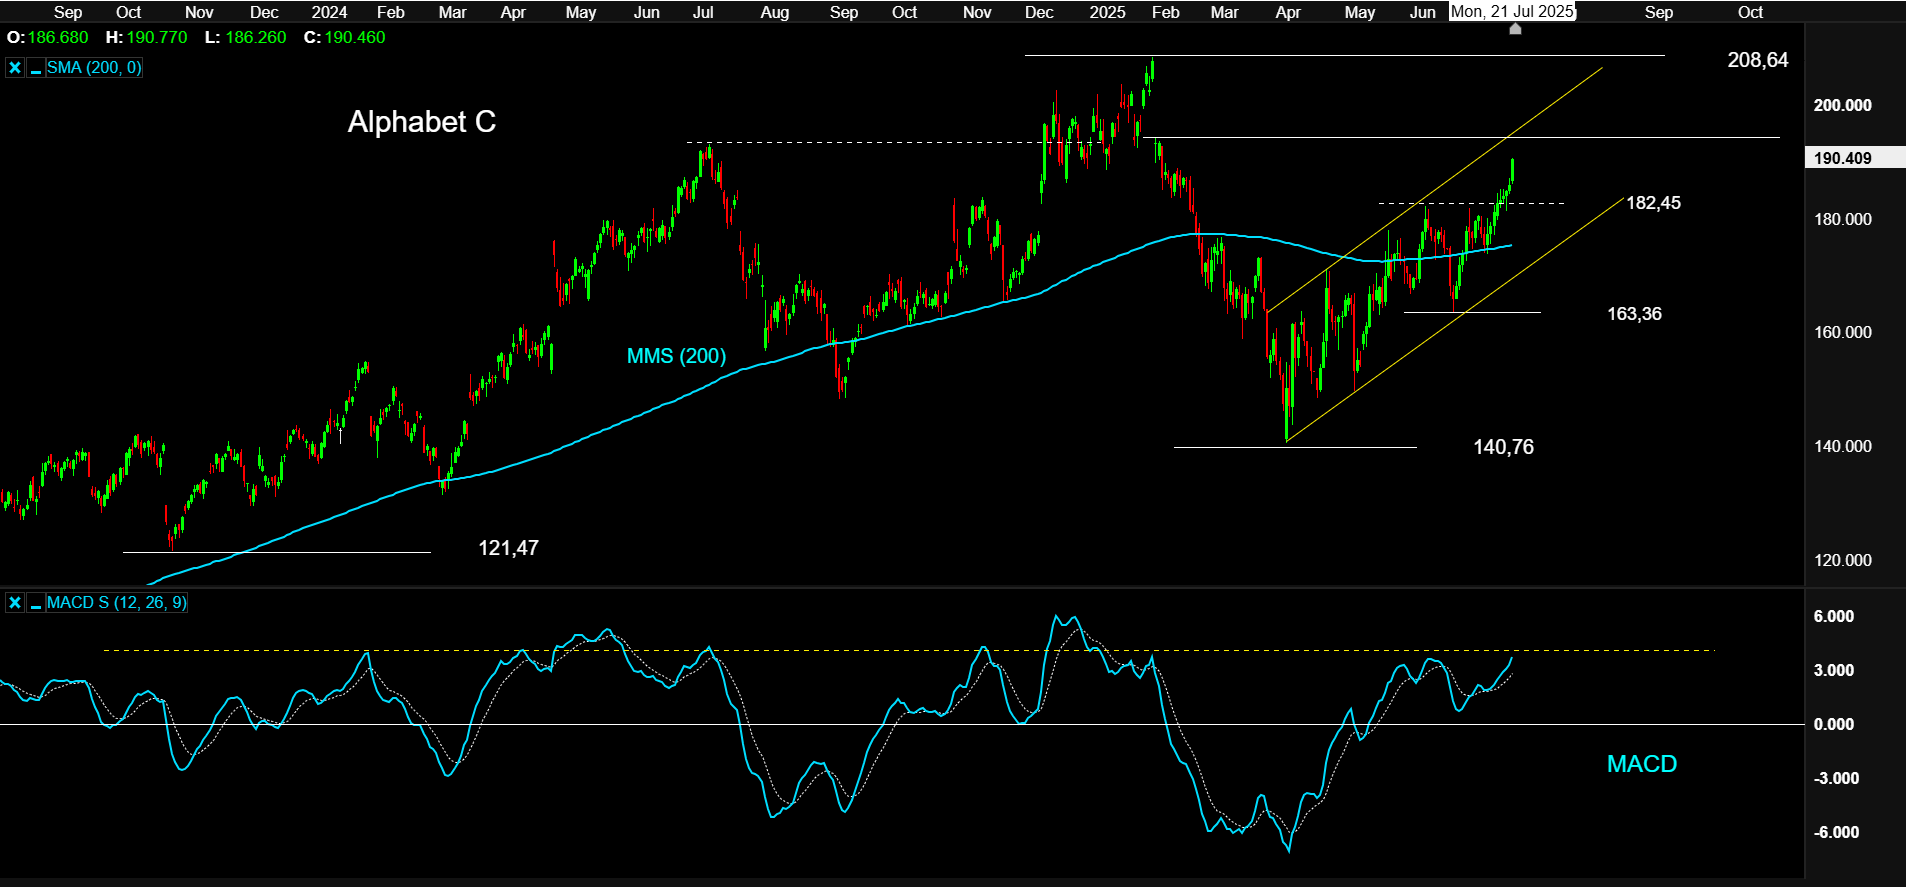Click the Jul label on time axis
Screen dimensions: 1906x887
(x=703, y=12)
